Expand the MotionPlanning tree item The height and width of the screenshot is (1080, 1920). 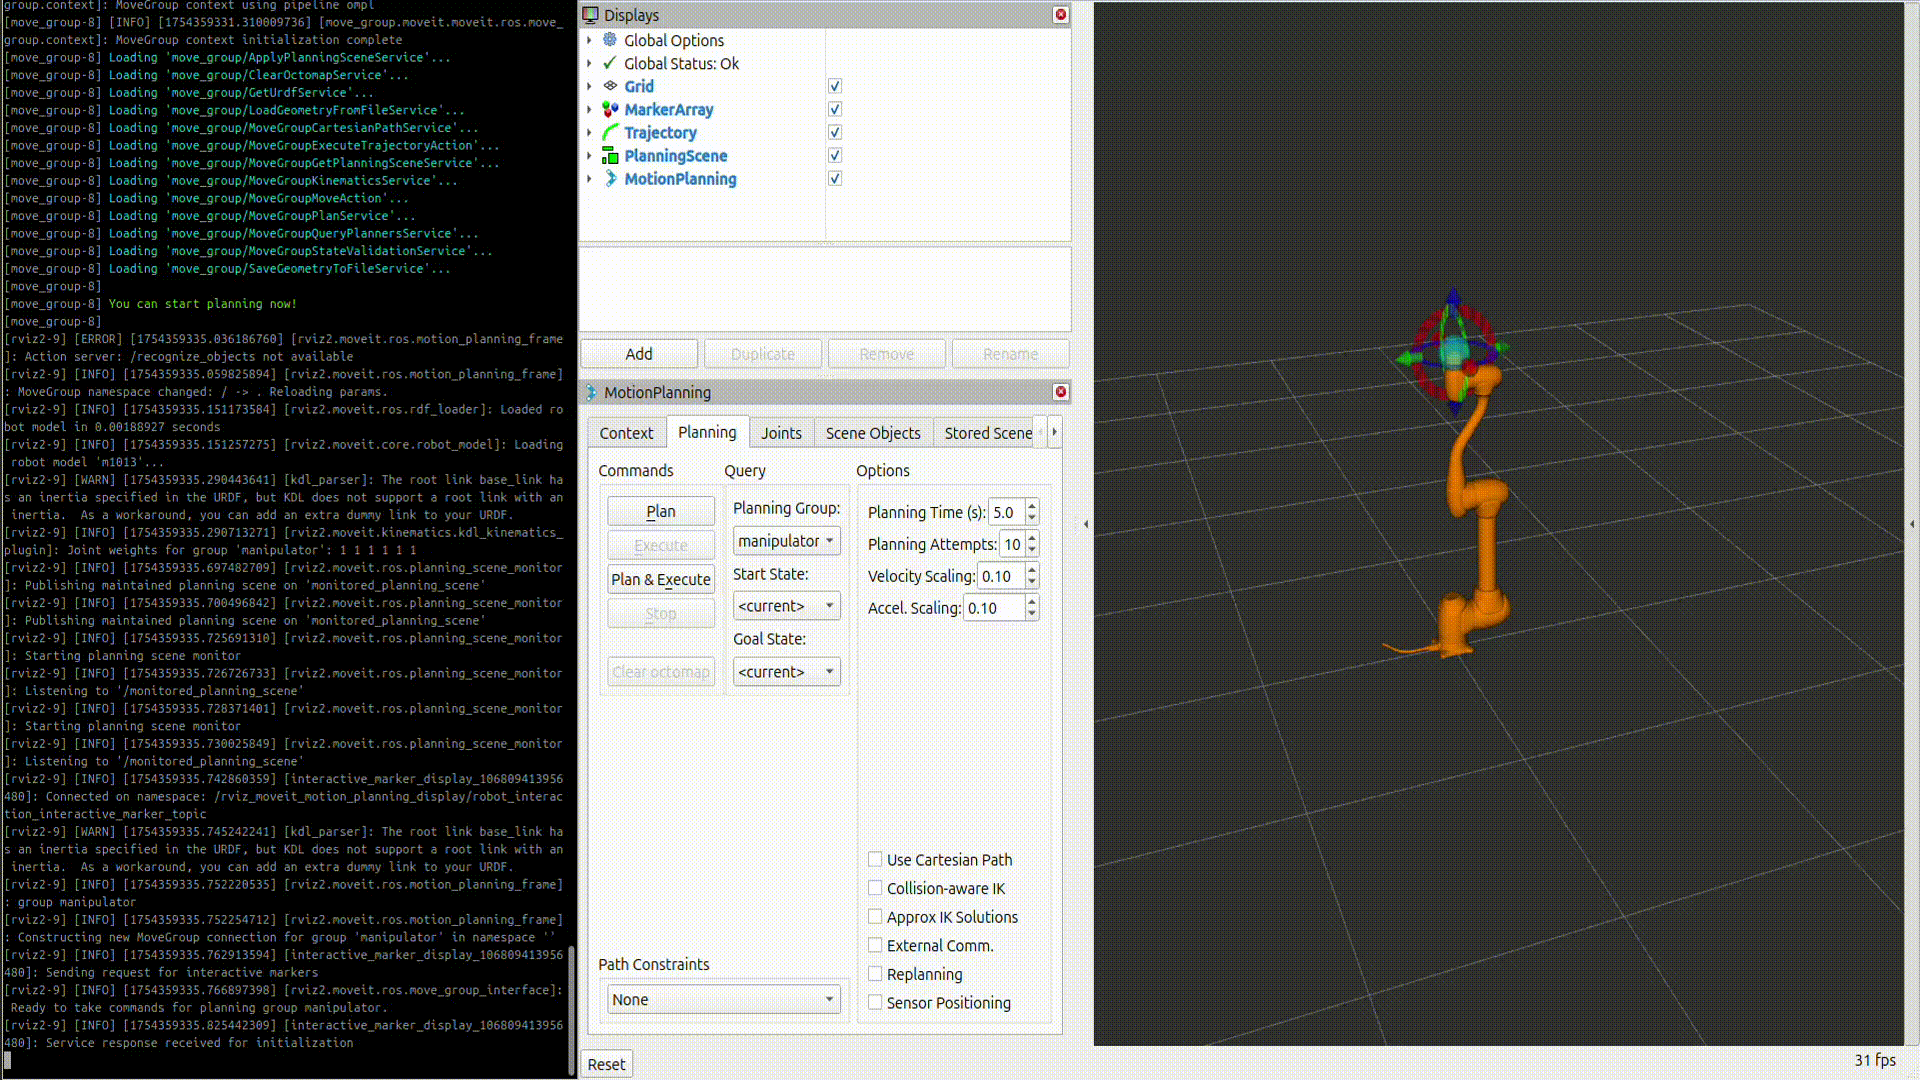click(589, 178)
